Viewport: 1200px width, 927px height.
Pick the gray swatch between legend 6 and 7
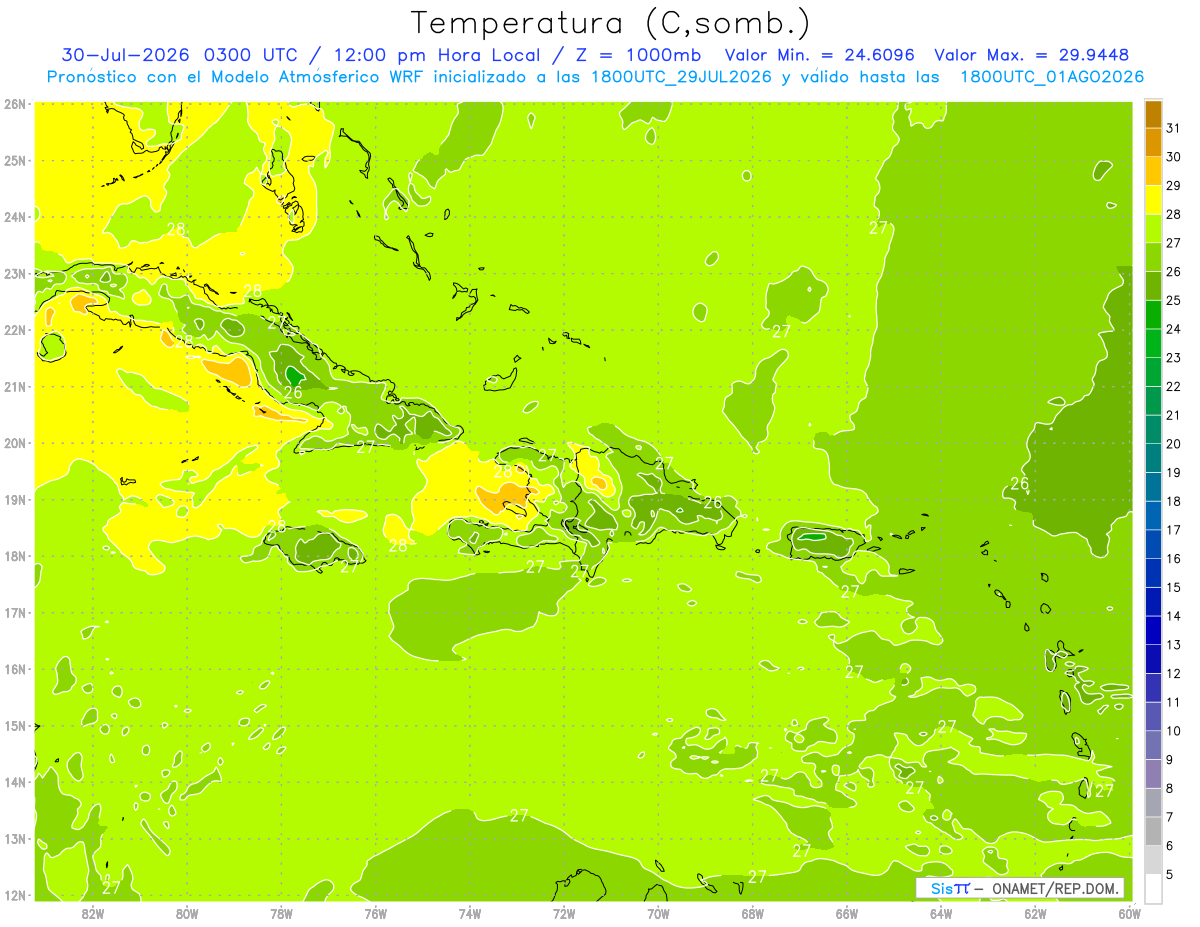tap(1153, 831)
